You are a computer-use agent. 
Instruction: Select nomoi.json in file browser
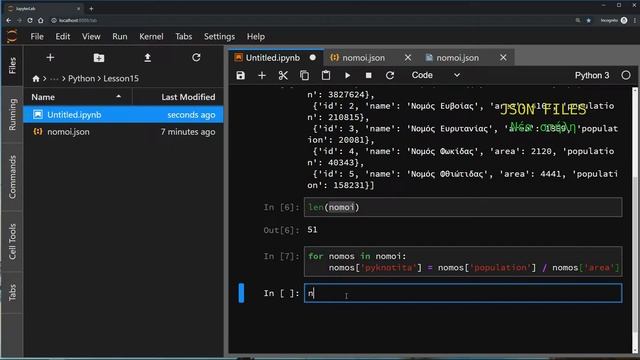123,132
